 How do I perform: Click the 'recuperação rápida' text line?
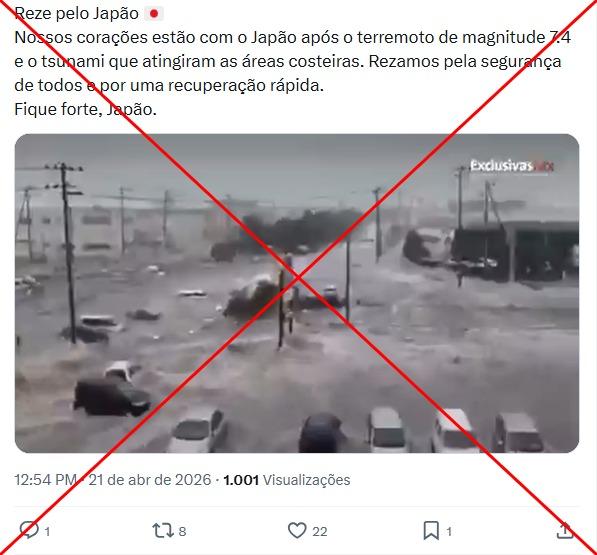pos(246,86)
